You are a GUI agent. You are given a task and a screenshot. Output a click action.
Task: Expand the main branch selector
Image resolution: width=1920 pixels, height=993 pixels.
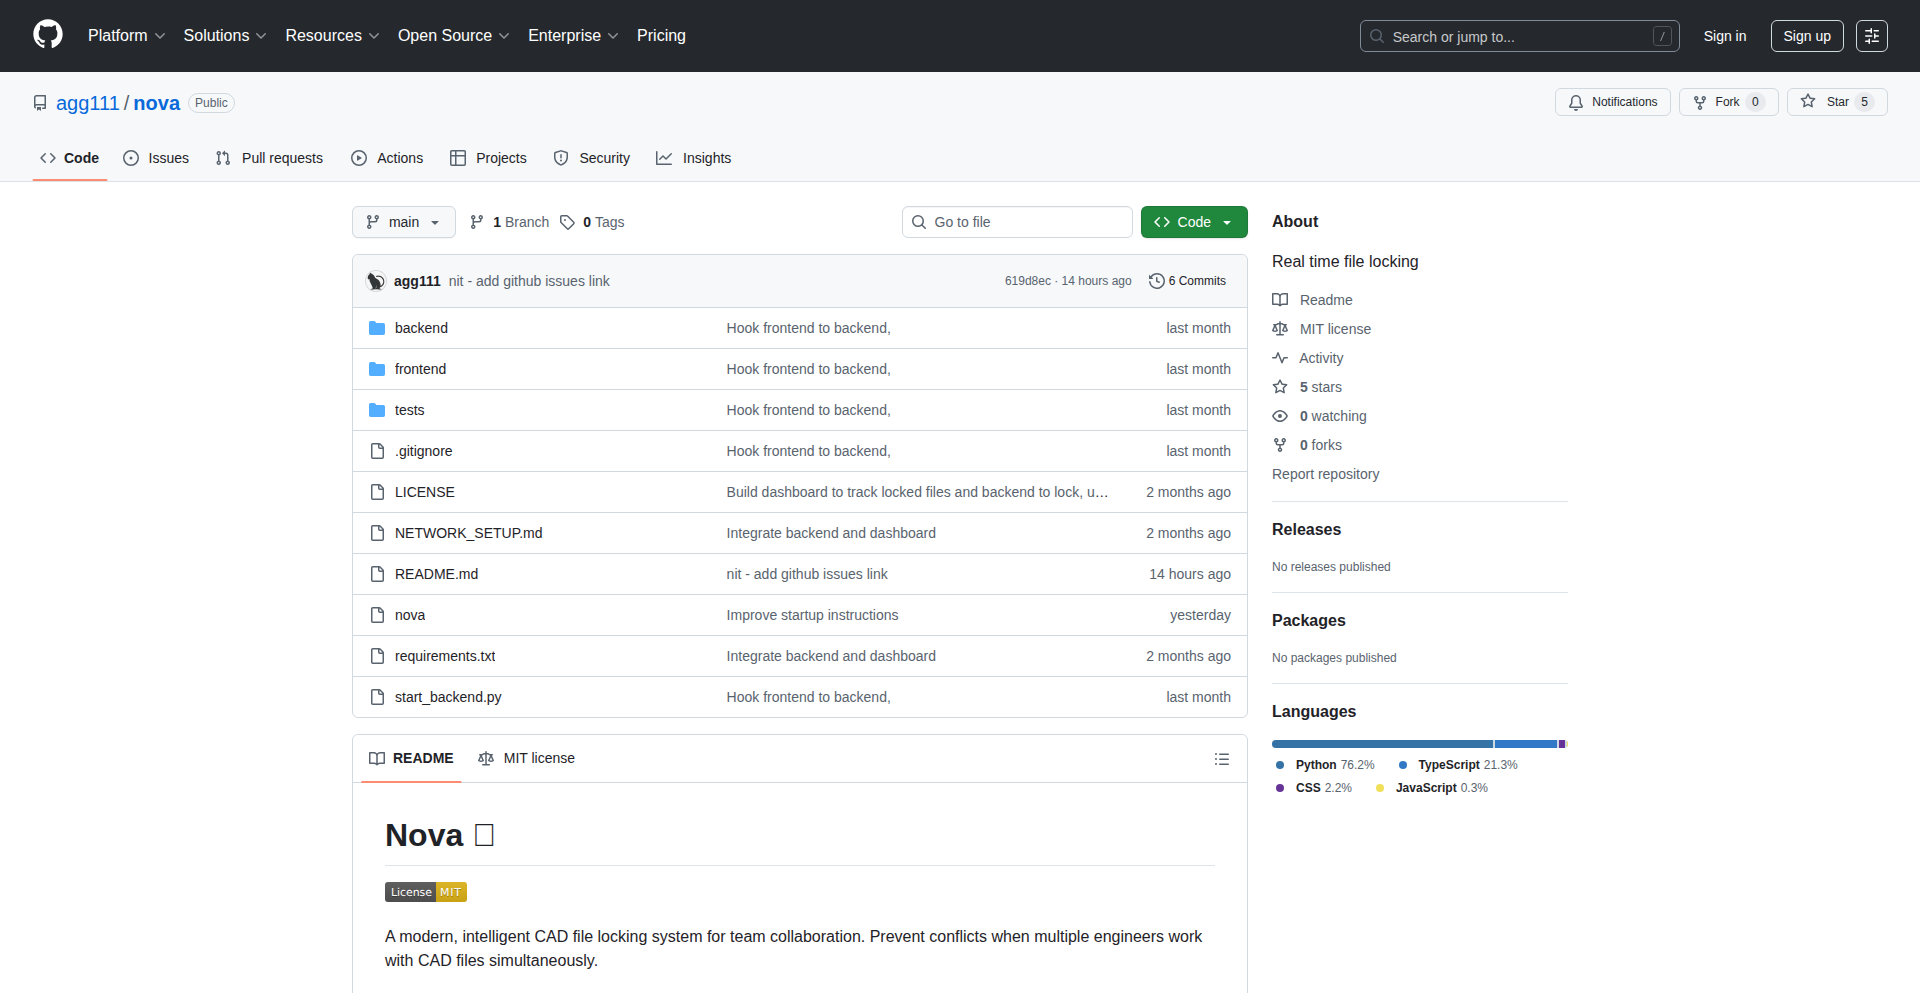pyautogui.click(x=403, y=222)
